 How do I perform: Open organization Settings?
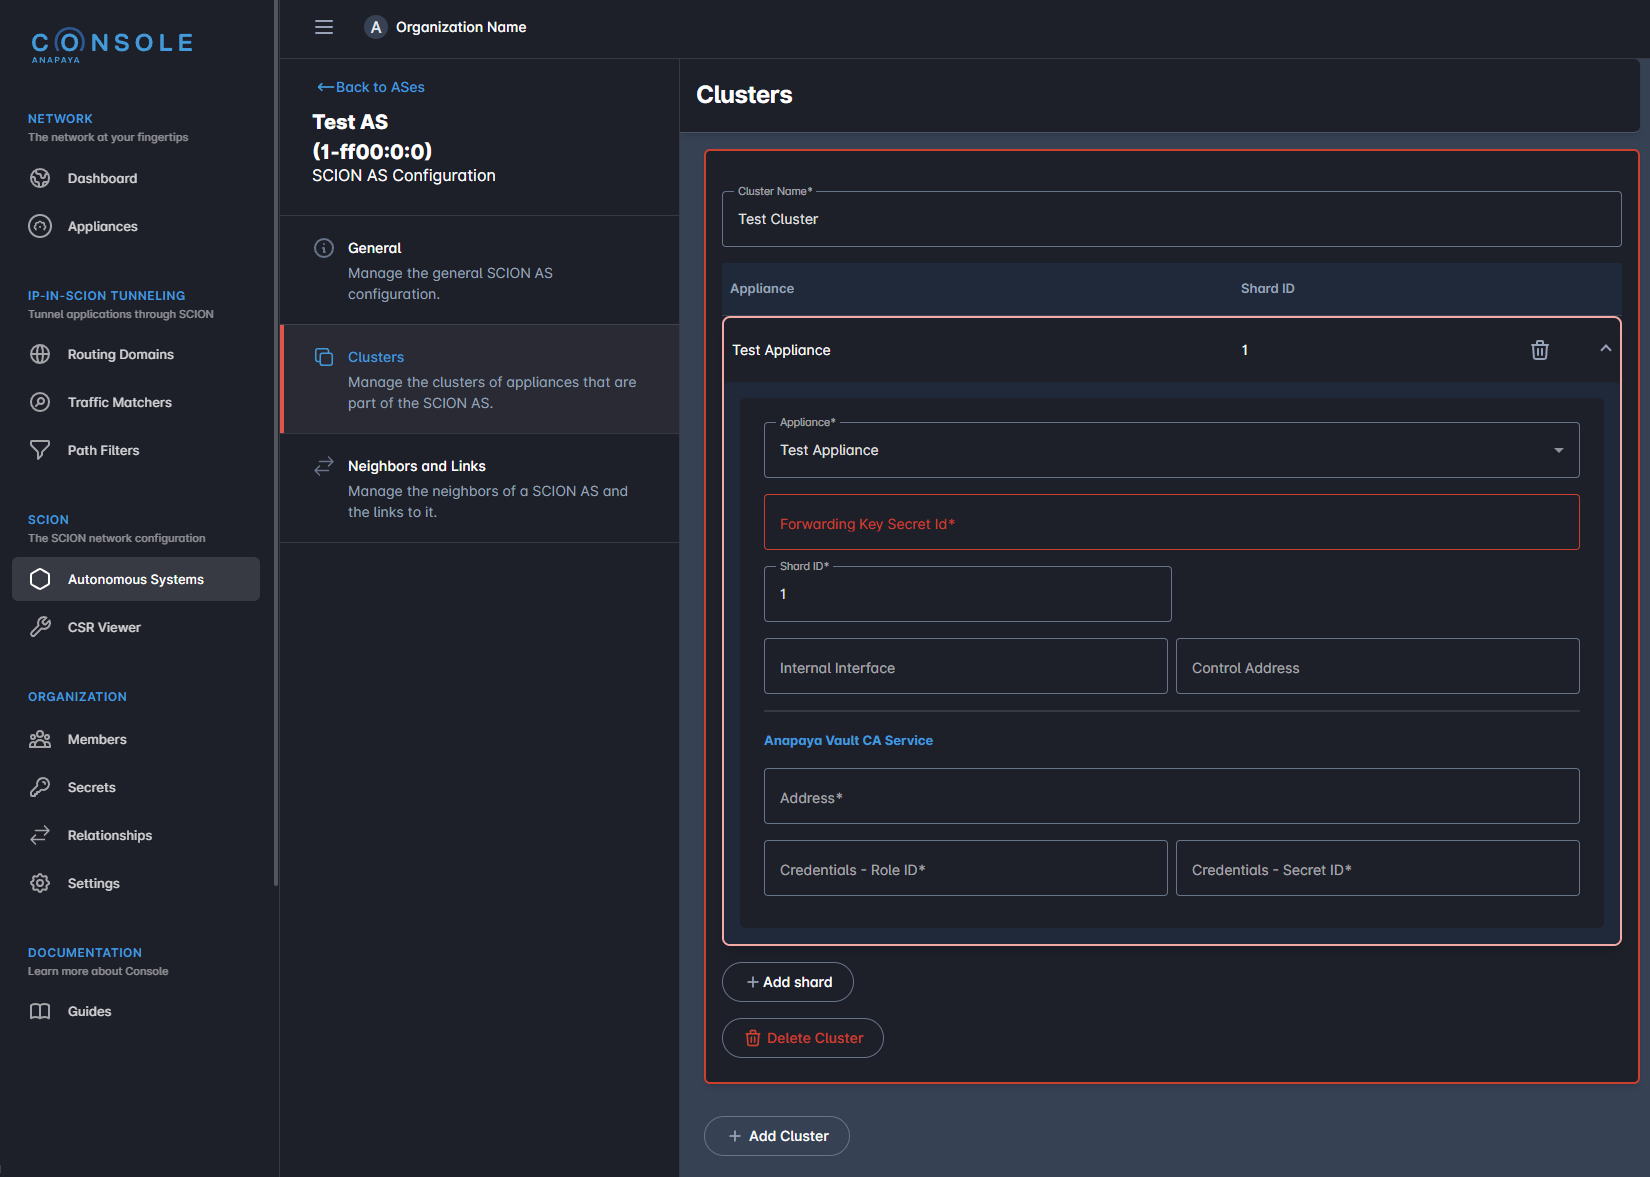click(x=94, y=883)
